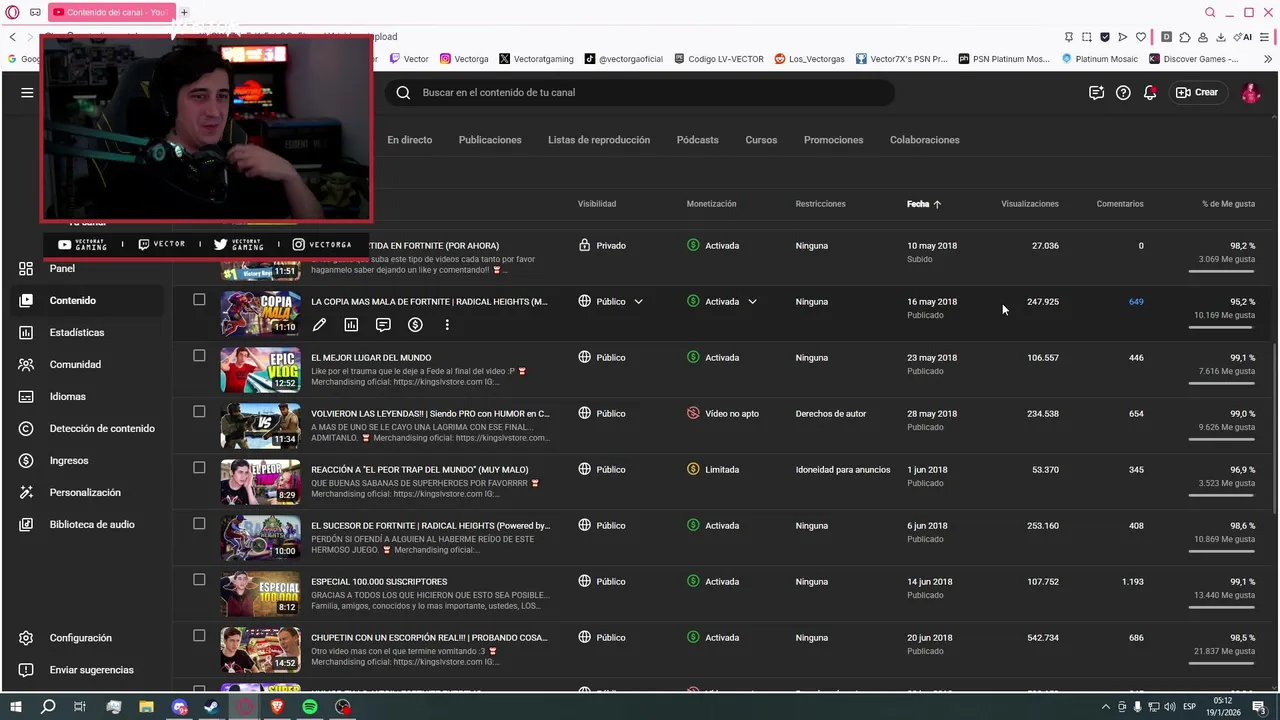The image size is (1280, 720).
Task: Open analytics icon for LA COPIA MAS MALA video
Action: 351,325
